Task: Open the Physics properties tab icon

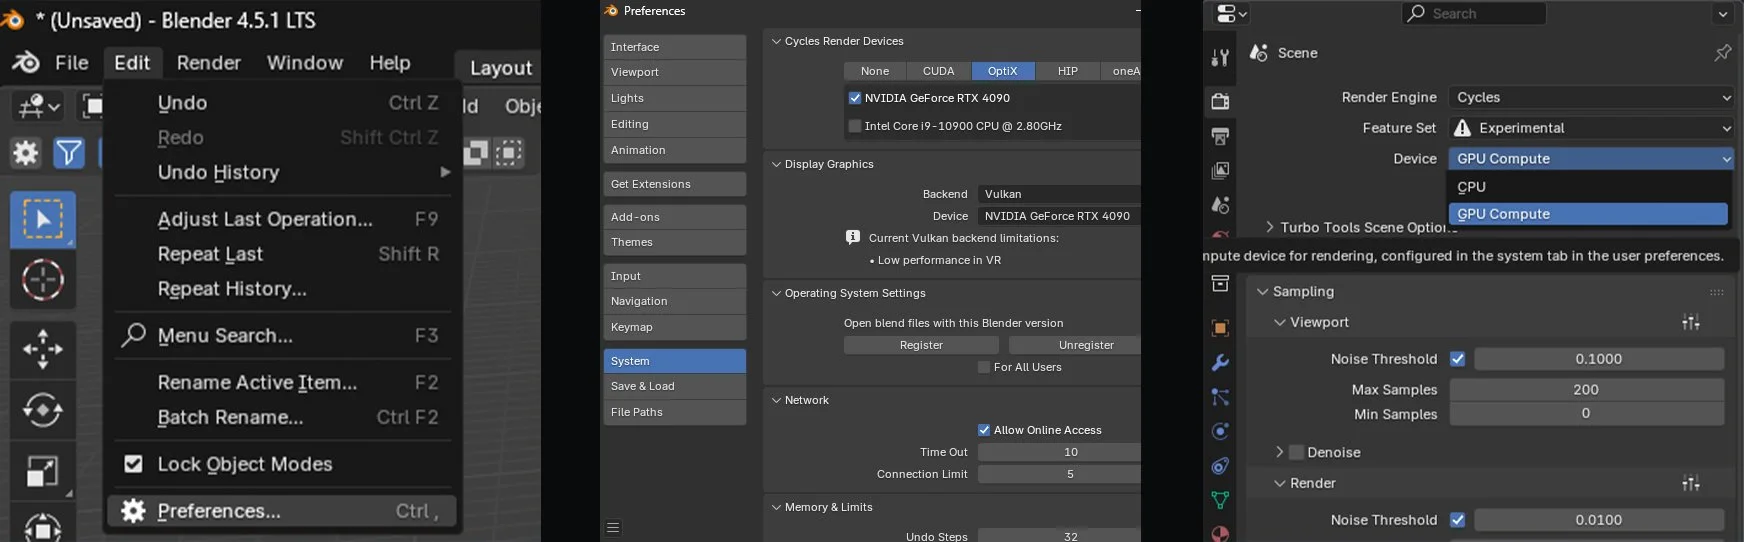Action: pos(1220,432)
